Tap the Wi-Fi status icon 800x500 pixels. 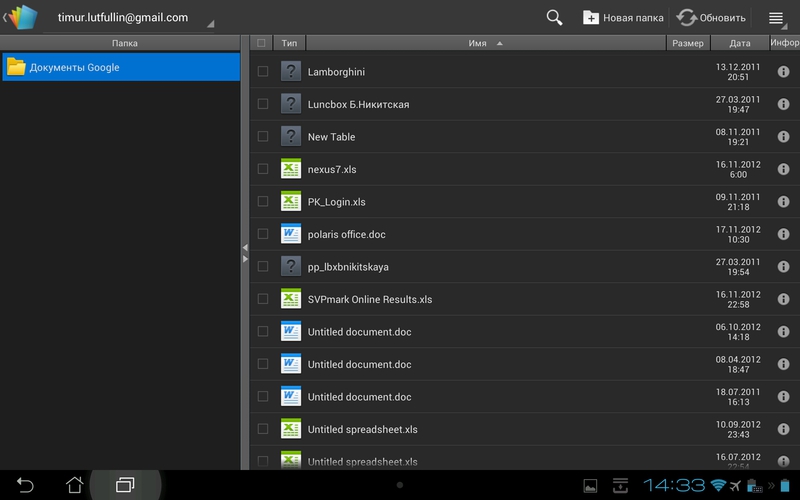pyautogui.click(x=718, y=485)
